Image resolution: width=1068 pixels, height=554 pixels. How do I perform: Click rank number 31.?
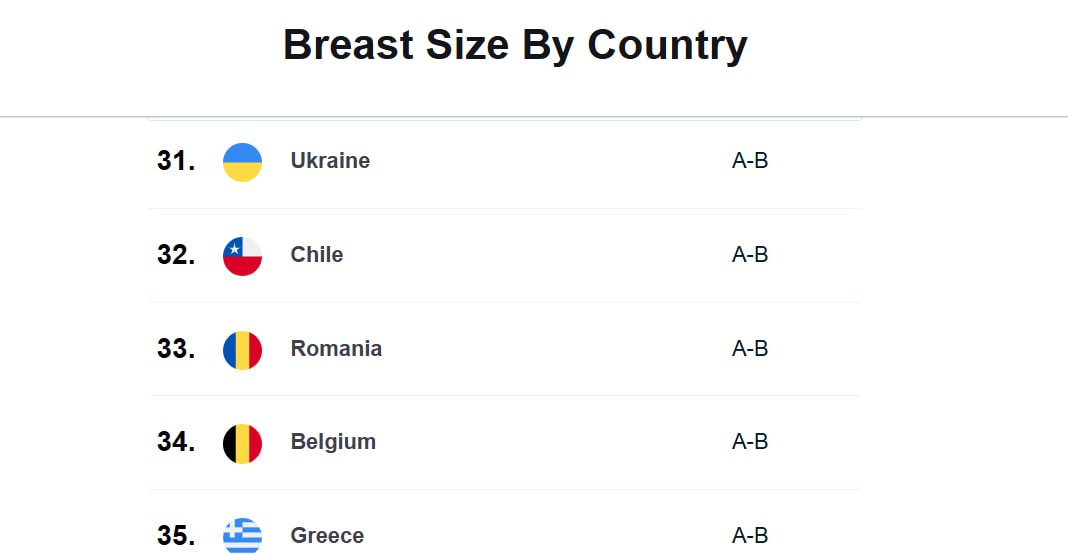[x=176, y=161]
